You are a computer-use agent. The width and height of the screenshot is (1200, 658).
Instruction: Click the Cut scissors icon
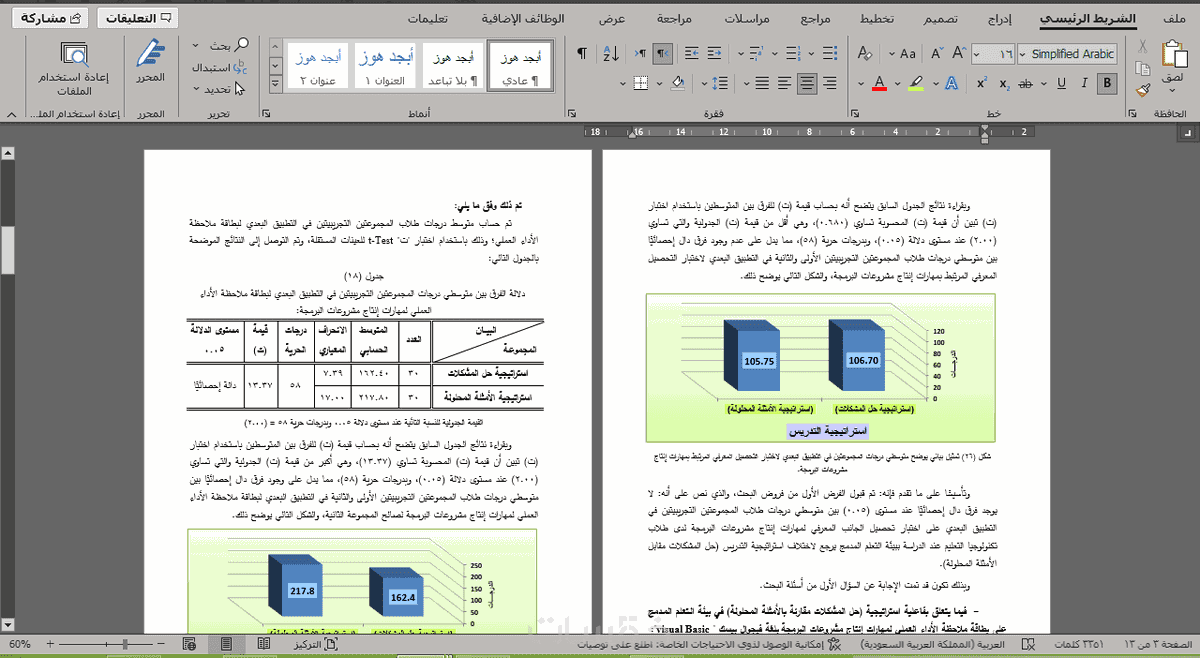pos(1142,46)
